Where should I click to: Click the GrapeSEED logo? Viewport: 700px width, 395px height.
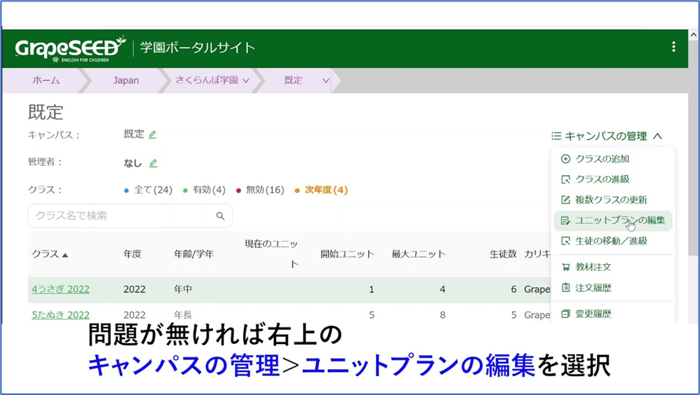click(70, 48)
